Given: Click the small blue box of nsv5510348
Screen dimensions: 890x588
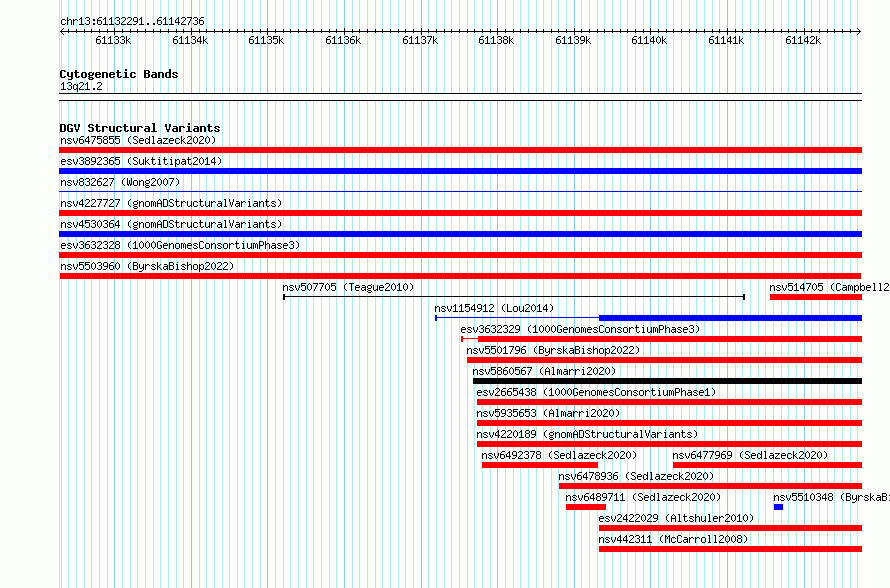Looking at the screenshot, I should [778, 507].
